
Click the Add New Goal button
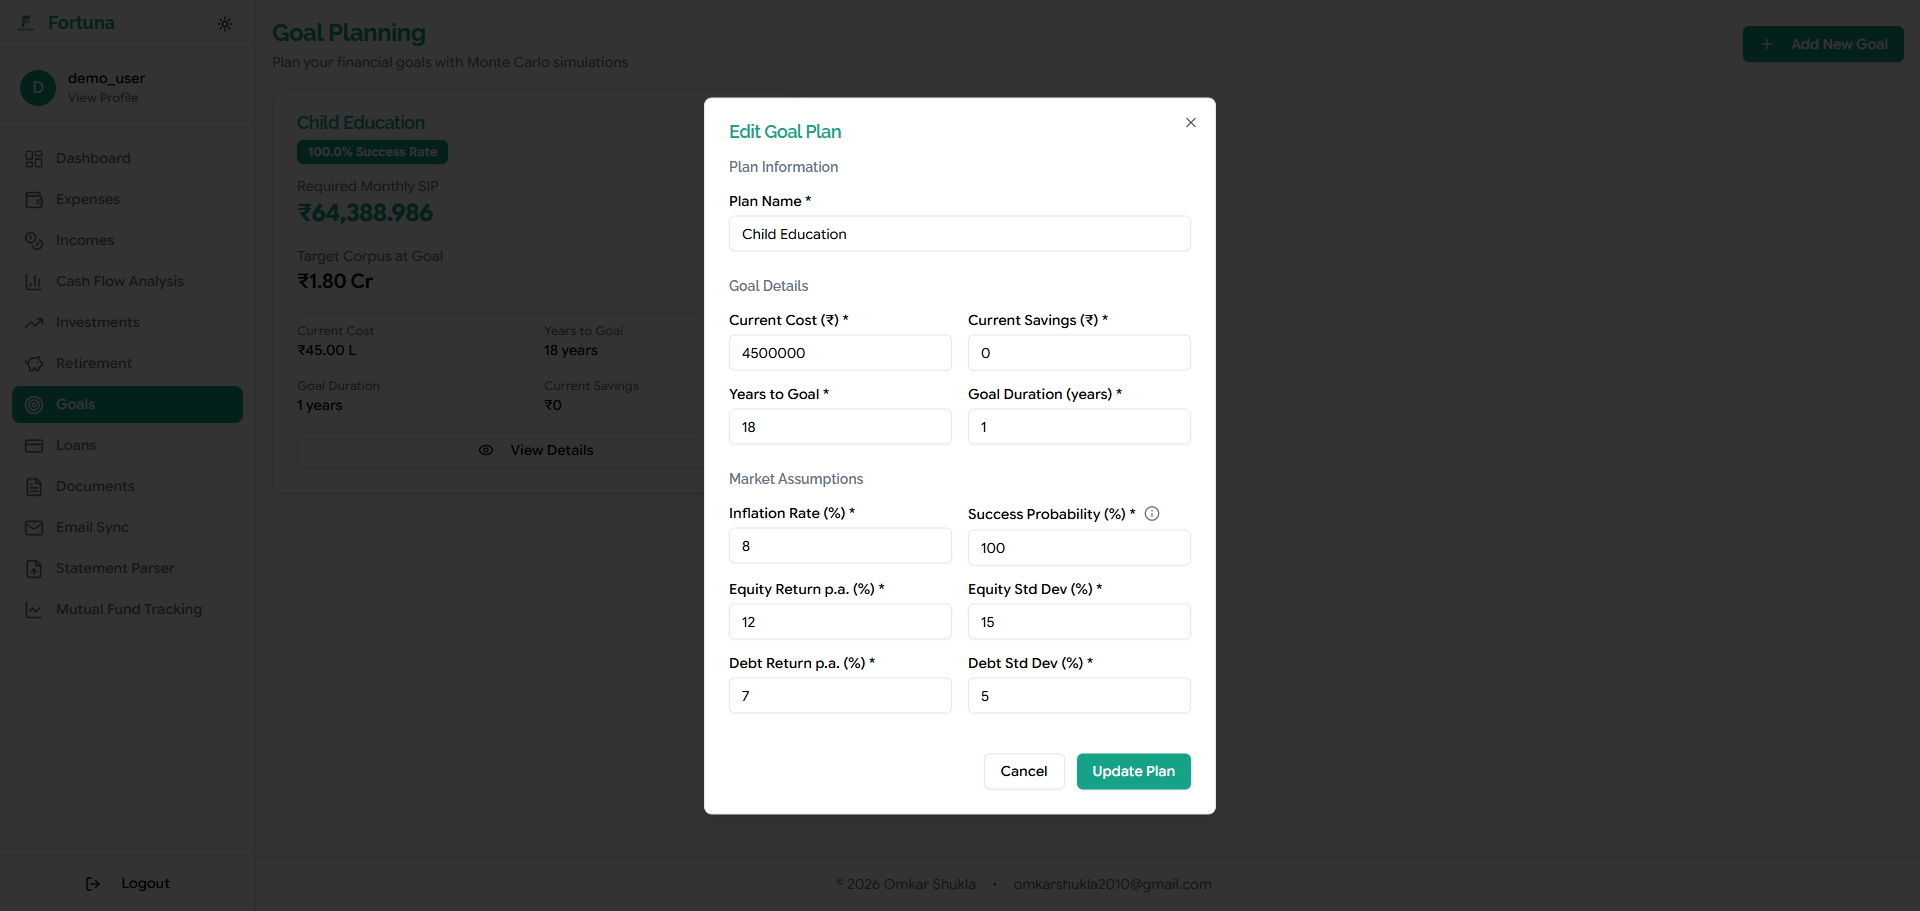(x=1823, y=44)
